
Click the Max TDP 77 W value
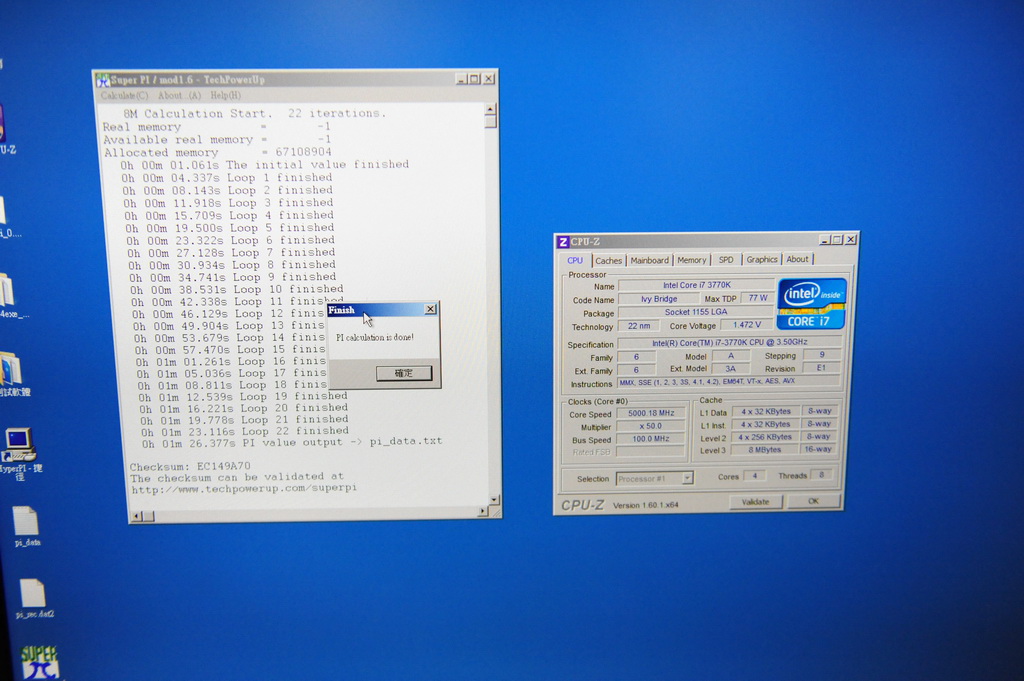[758, 298]
